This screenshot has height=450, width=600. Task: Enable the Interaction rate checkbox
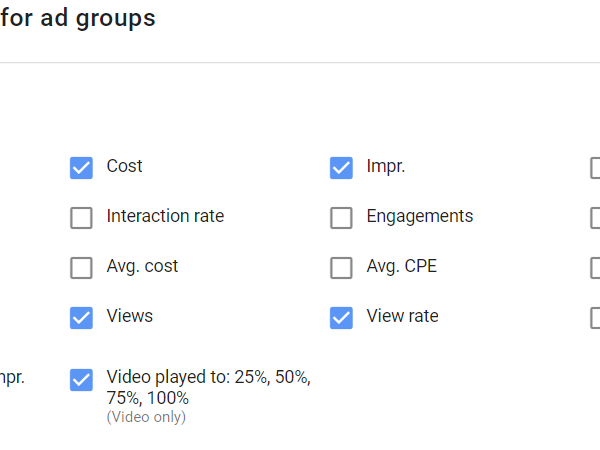tap(81, 217)
